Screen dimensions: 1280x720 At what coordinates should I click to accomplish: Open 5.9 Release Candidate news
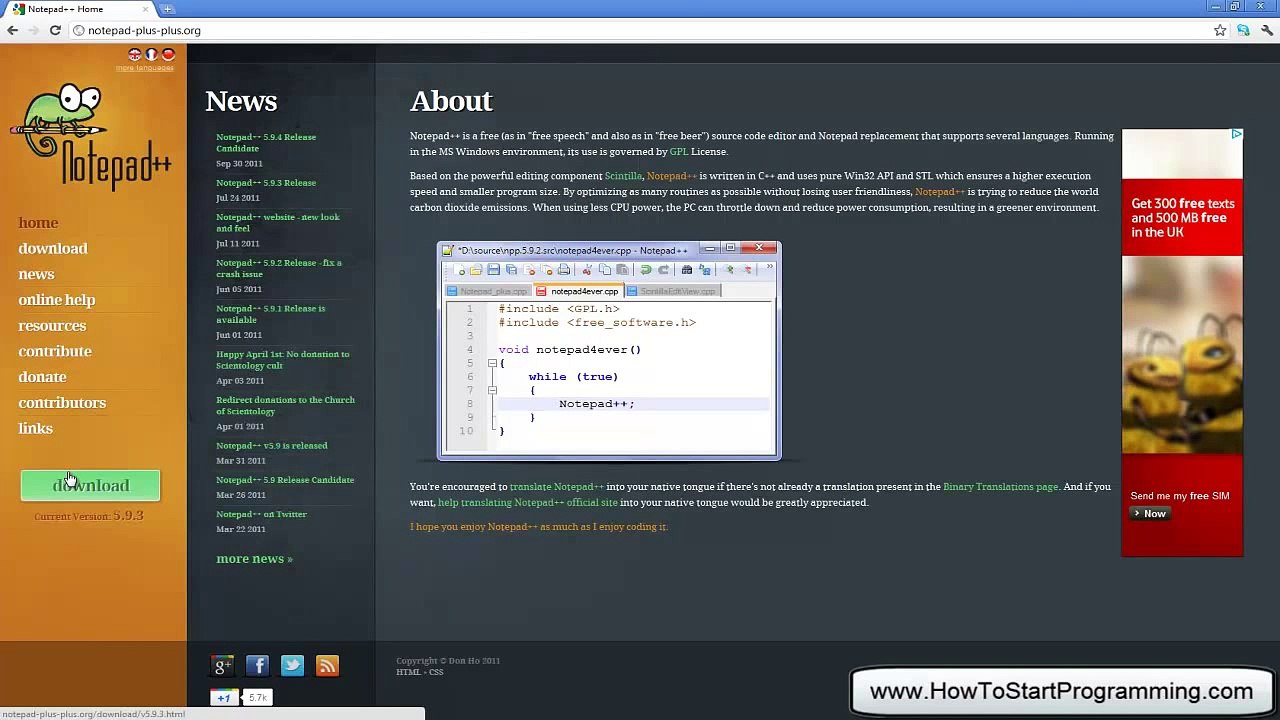point(285,480)
